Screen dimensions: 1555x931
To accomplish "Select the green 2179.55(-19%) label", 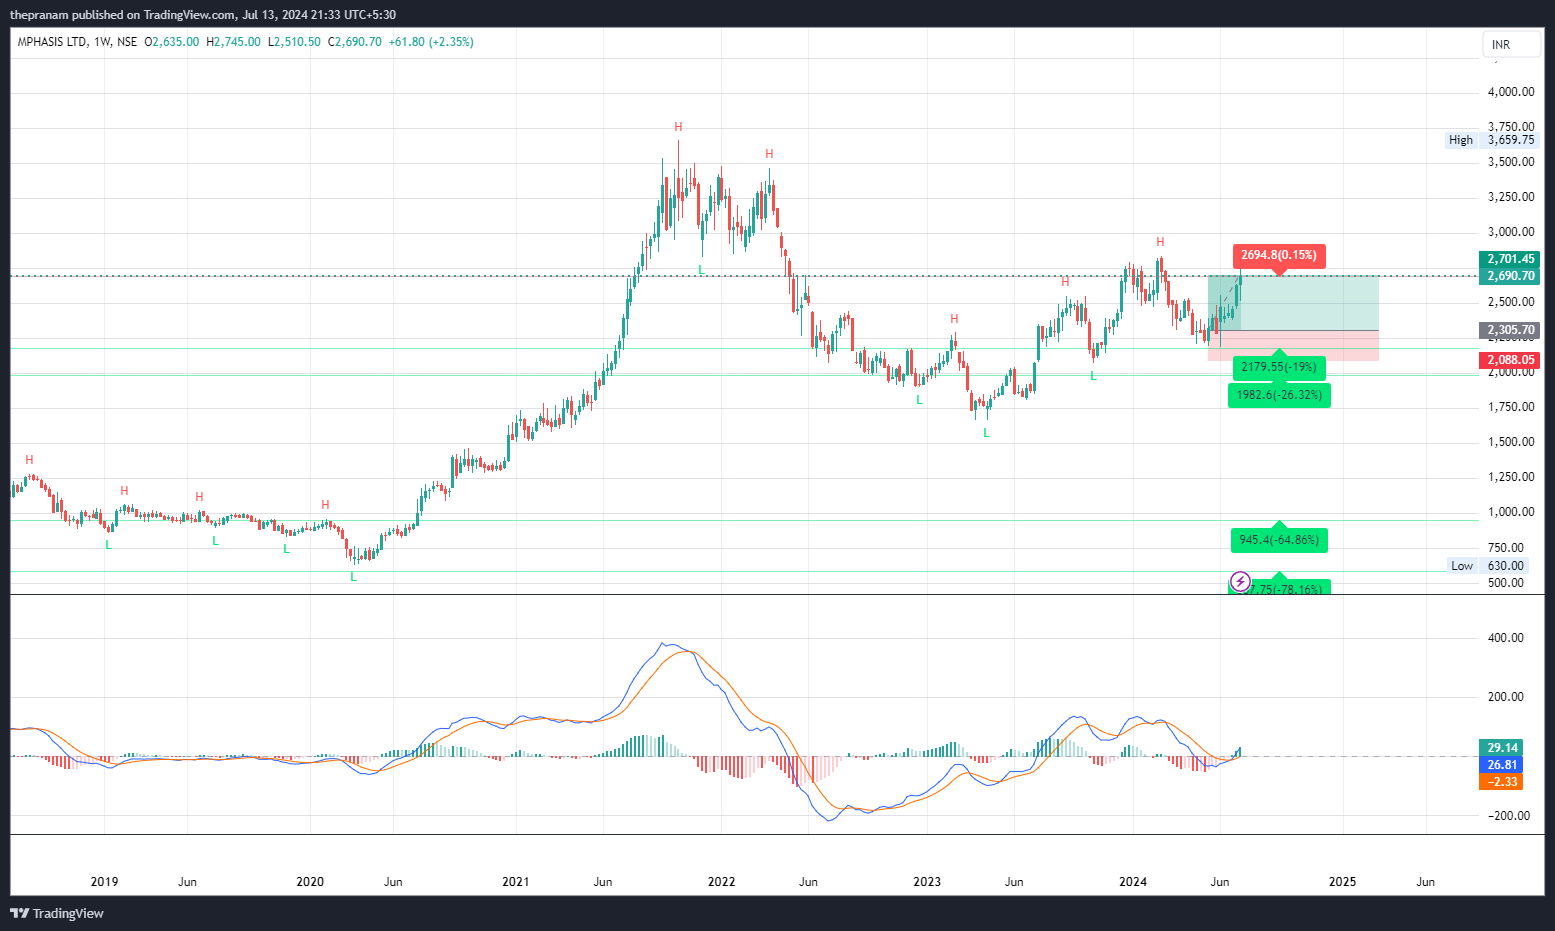I will 1279,367.
